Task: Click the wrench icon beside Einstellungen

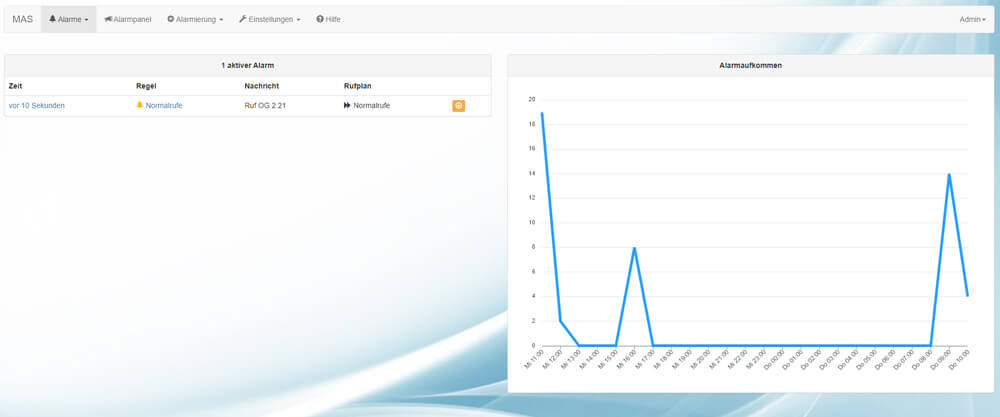Action: pos(243,19)
